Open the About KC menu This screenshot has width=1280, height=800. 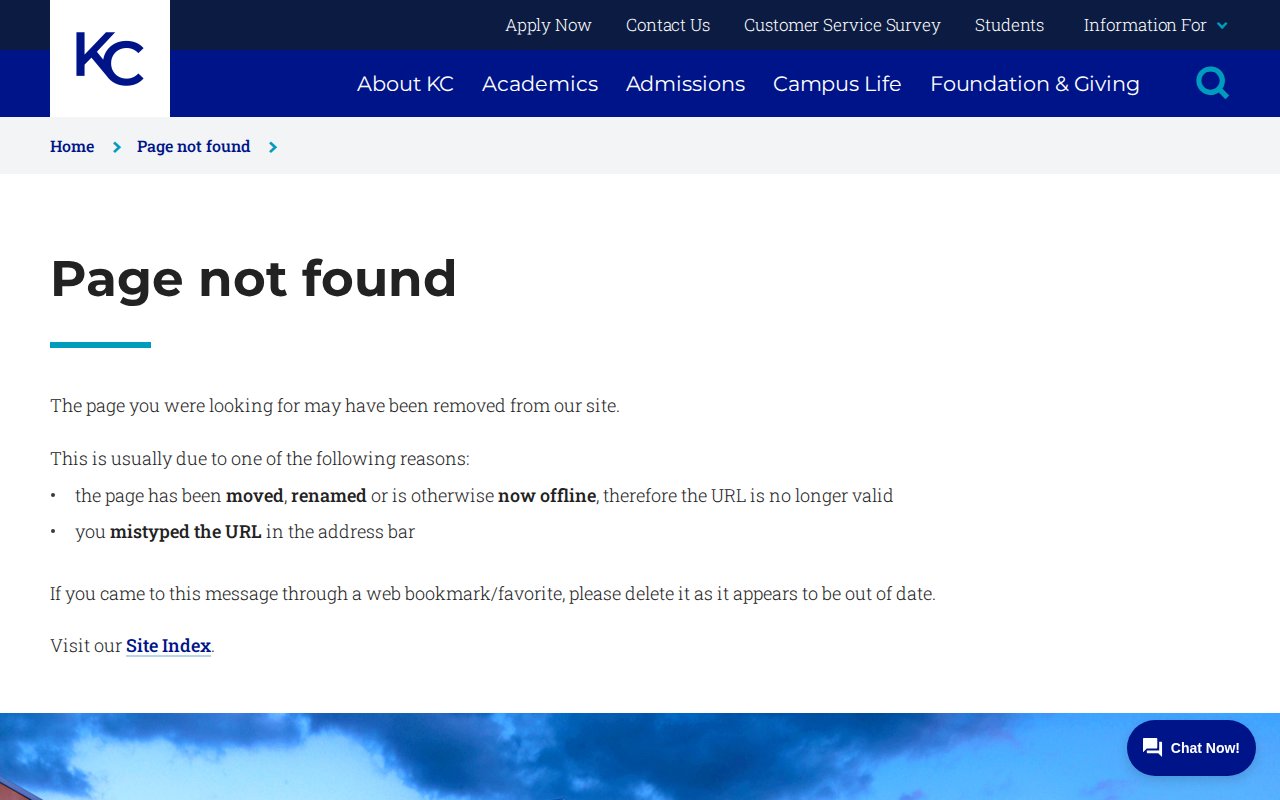405,84
